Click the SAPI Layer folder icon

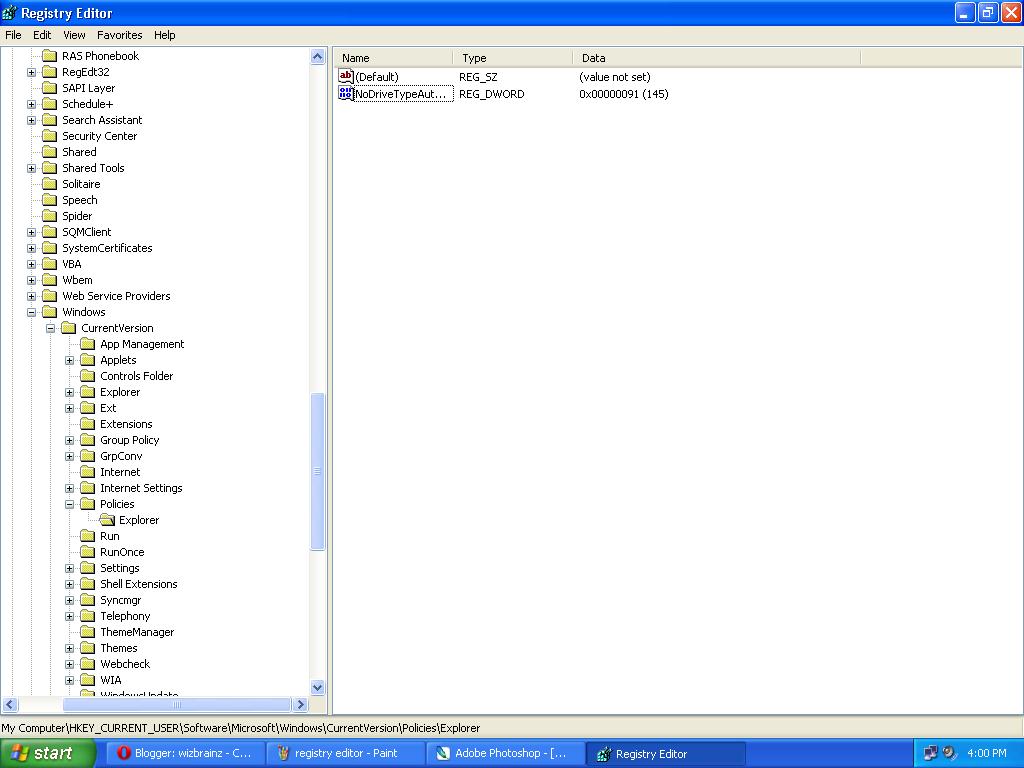coord(50,88)
